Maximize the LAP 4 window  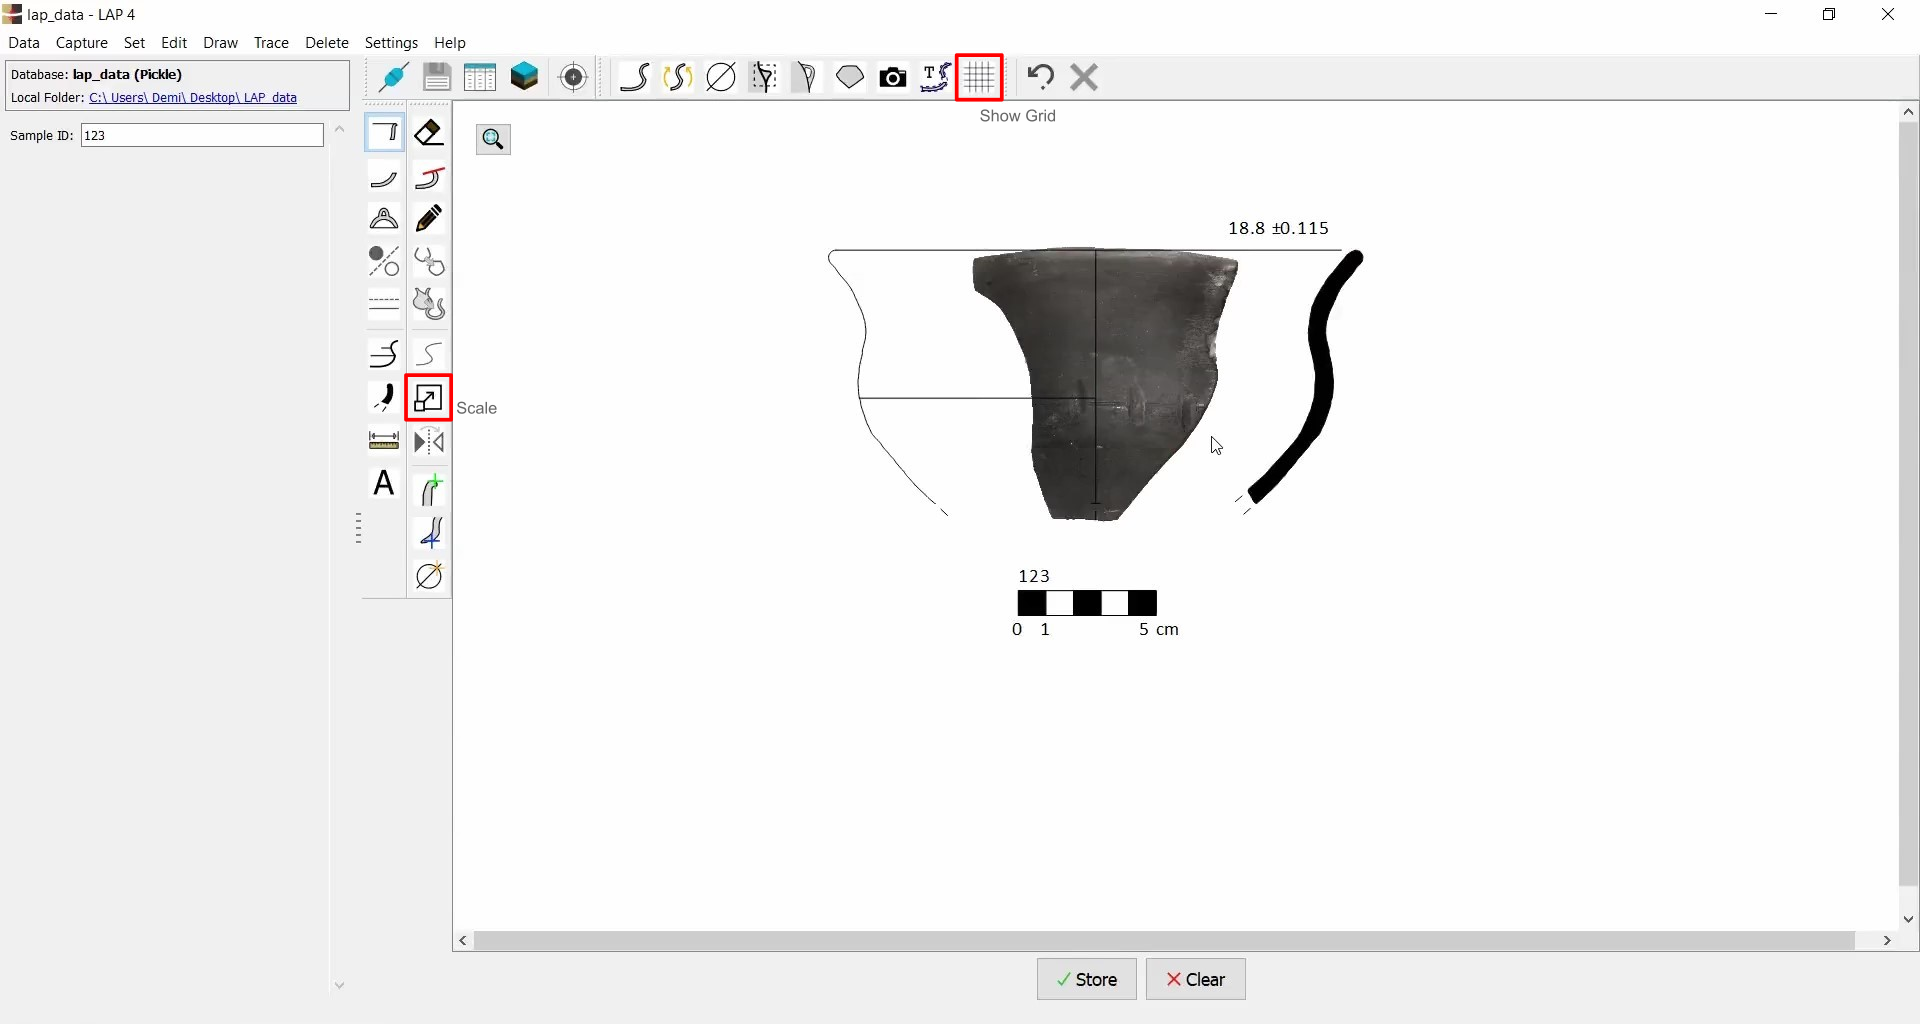[x=1829, y=15]
